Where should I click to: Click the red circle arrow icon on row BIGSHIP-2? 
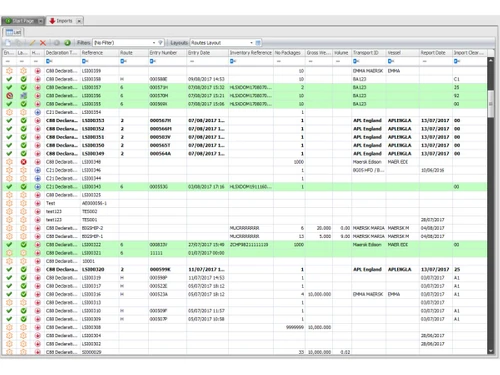point(37,228)
